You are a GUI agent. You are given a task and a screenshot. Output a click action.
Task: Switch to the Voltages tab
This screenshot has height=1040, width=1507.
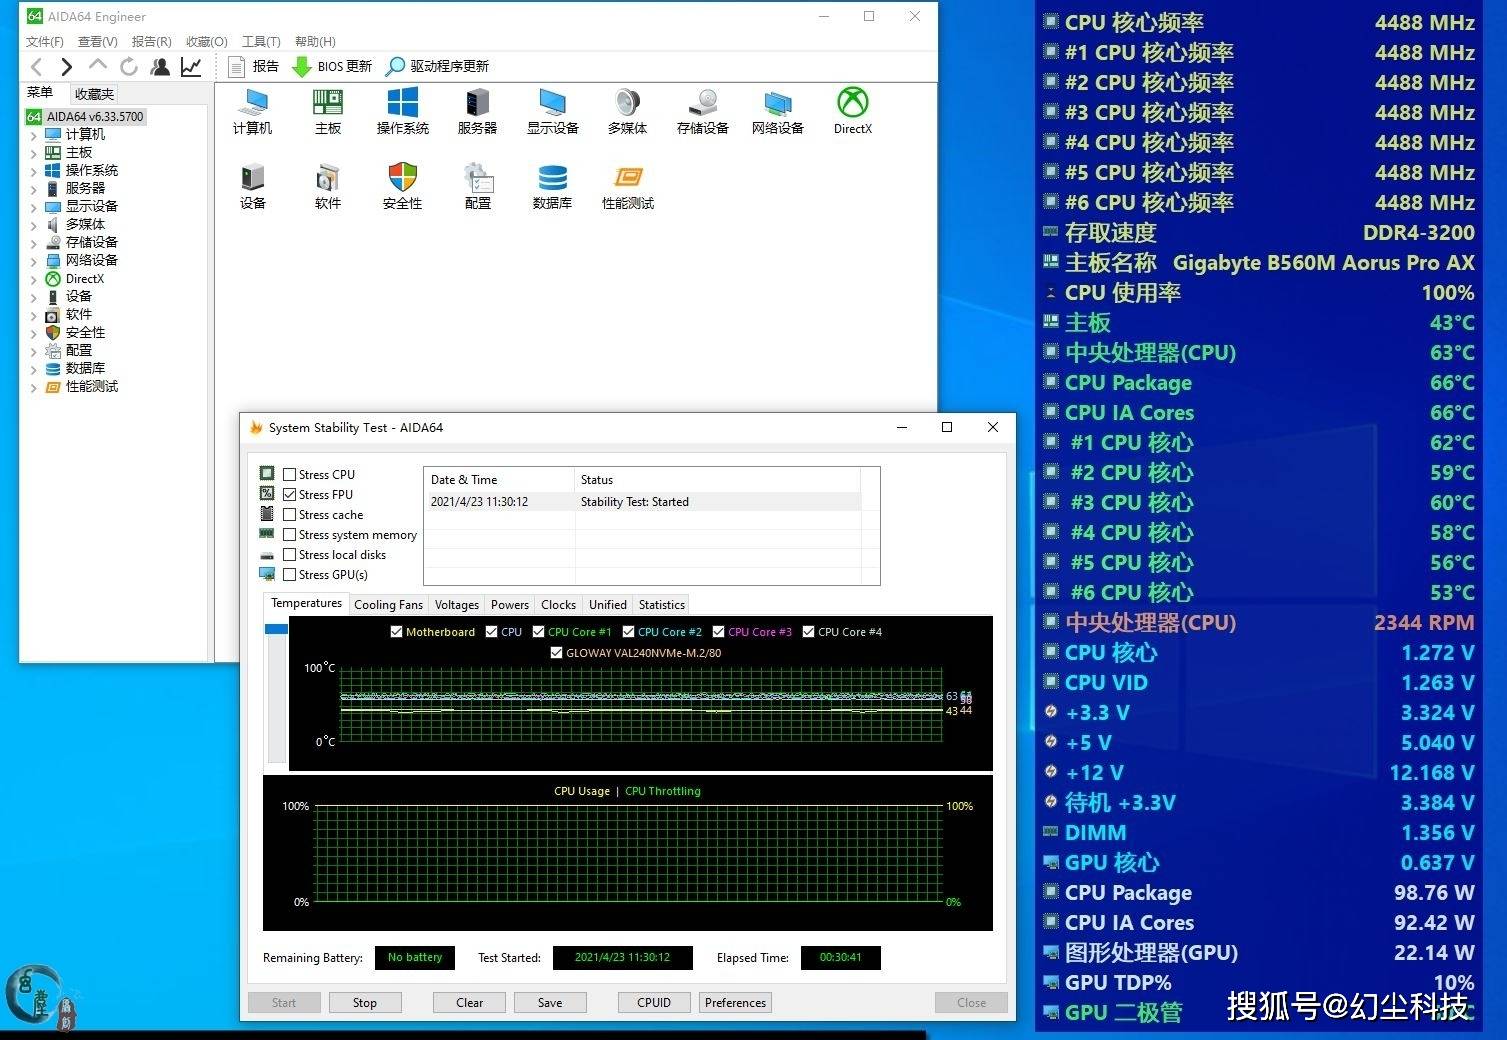tap(457, 605)
